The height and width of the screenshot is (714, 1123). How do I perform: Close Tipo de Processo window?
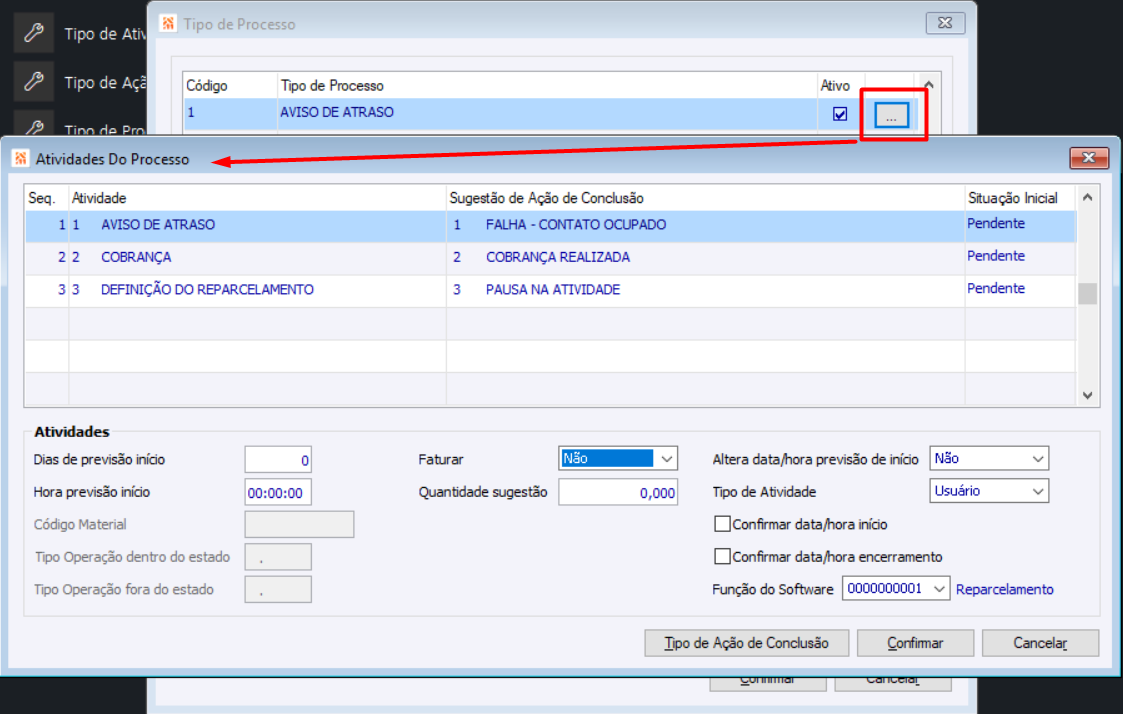[x=945, y=23]
